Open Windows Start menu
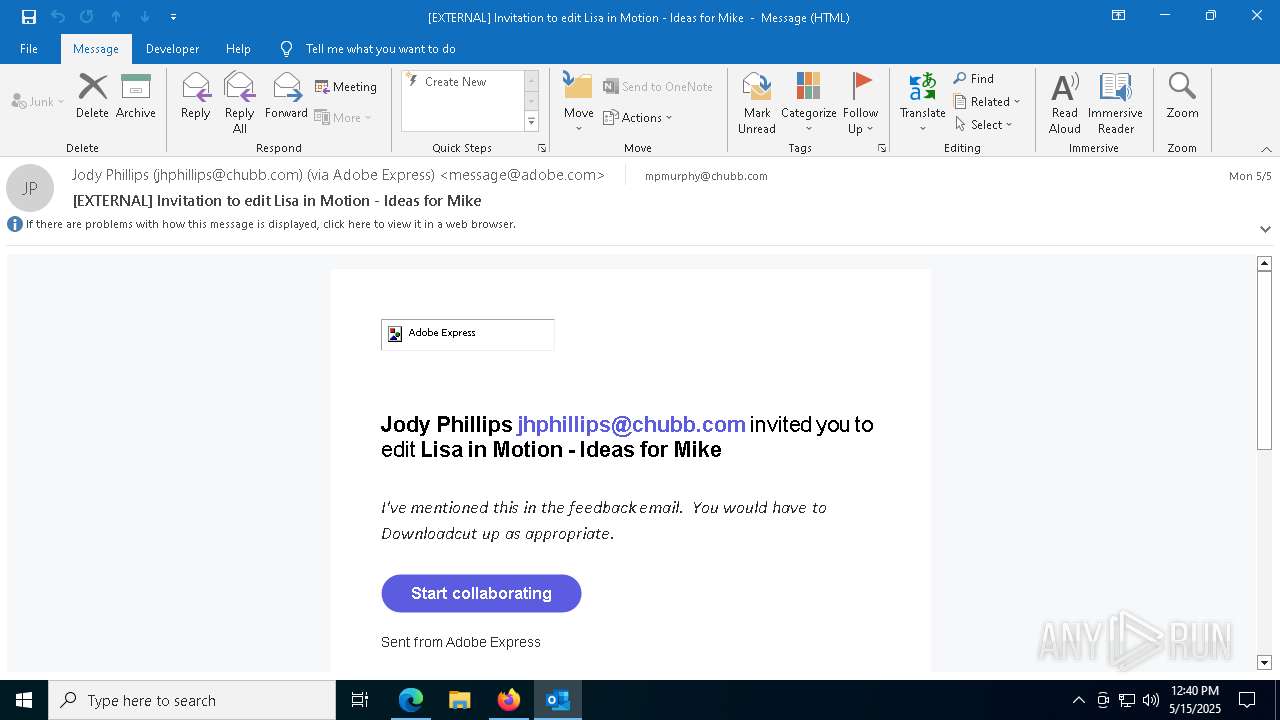This screenshot has width=1280, height=720. tap(24, 700)
